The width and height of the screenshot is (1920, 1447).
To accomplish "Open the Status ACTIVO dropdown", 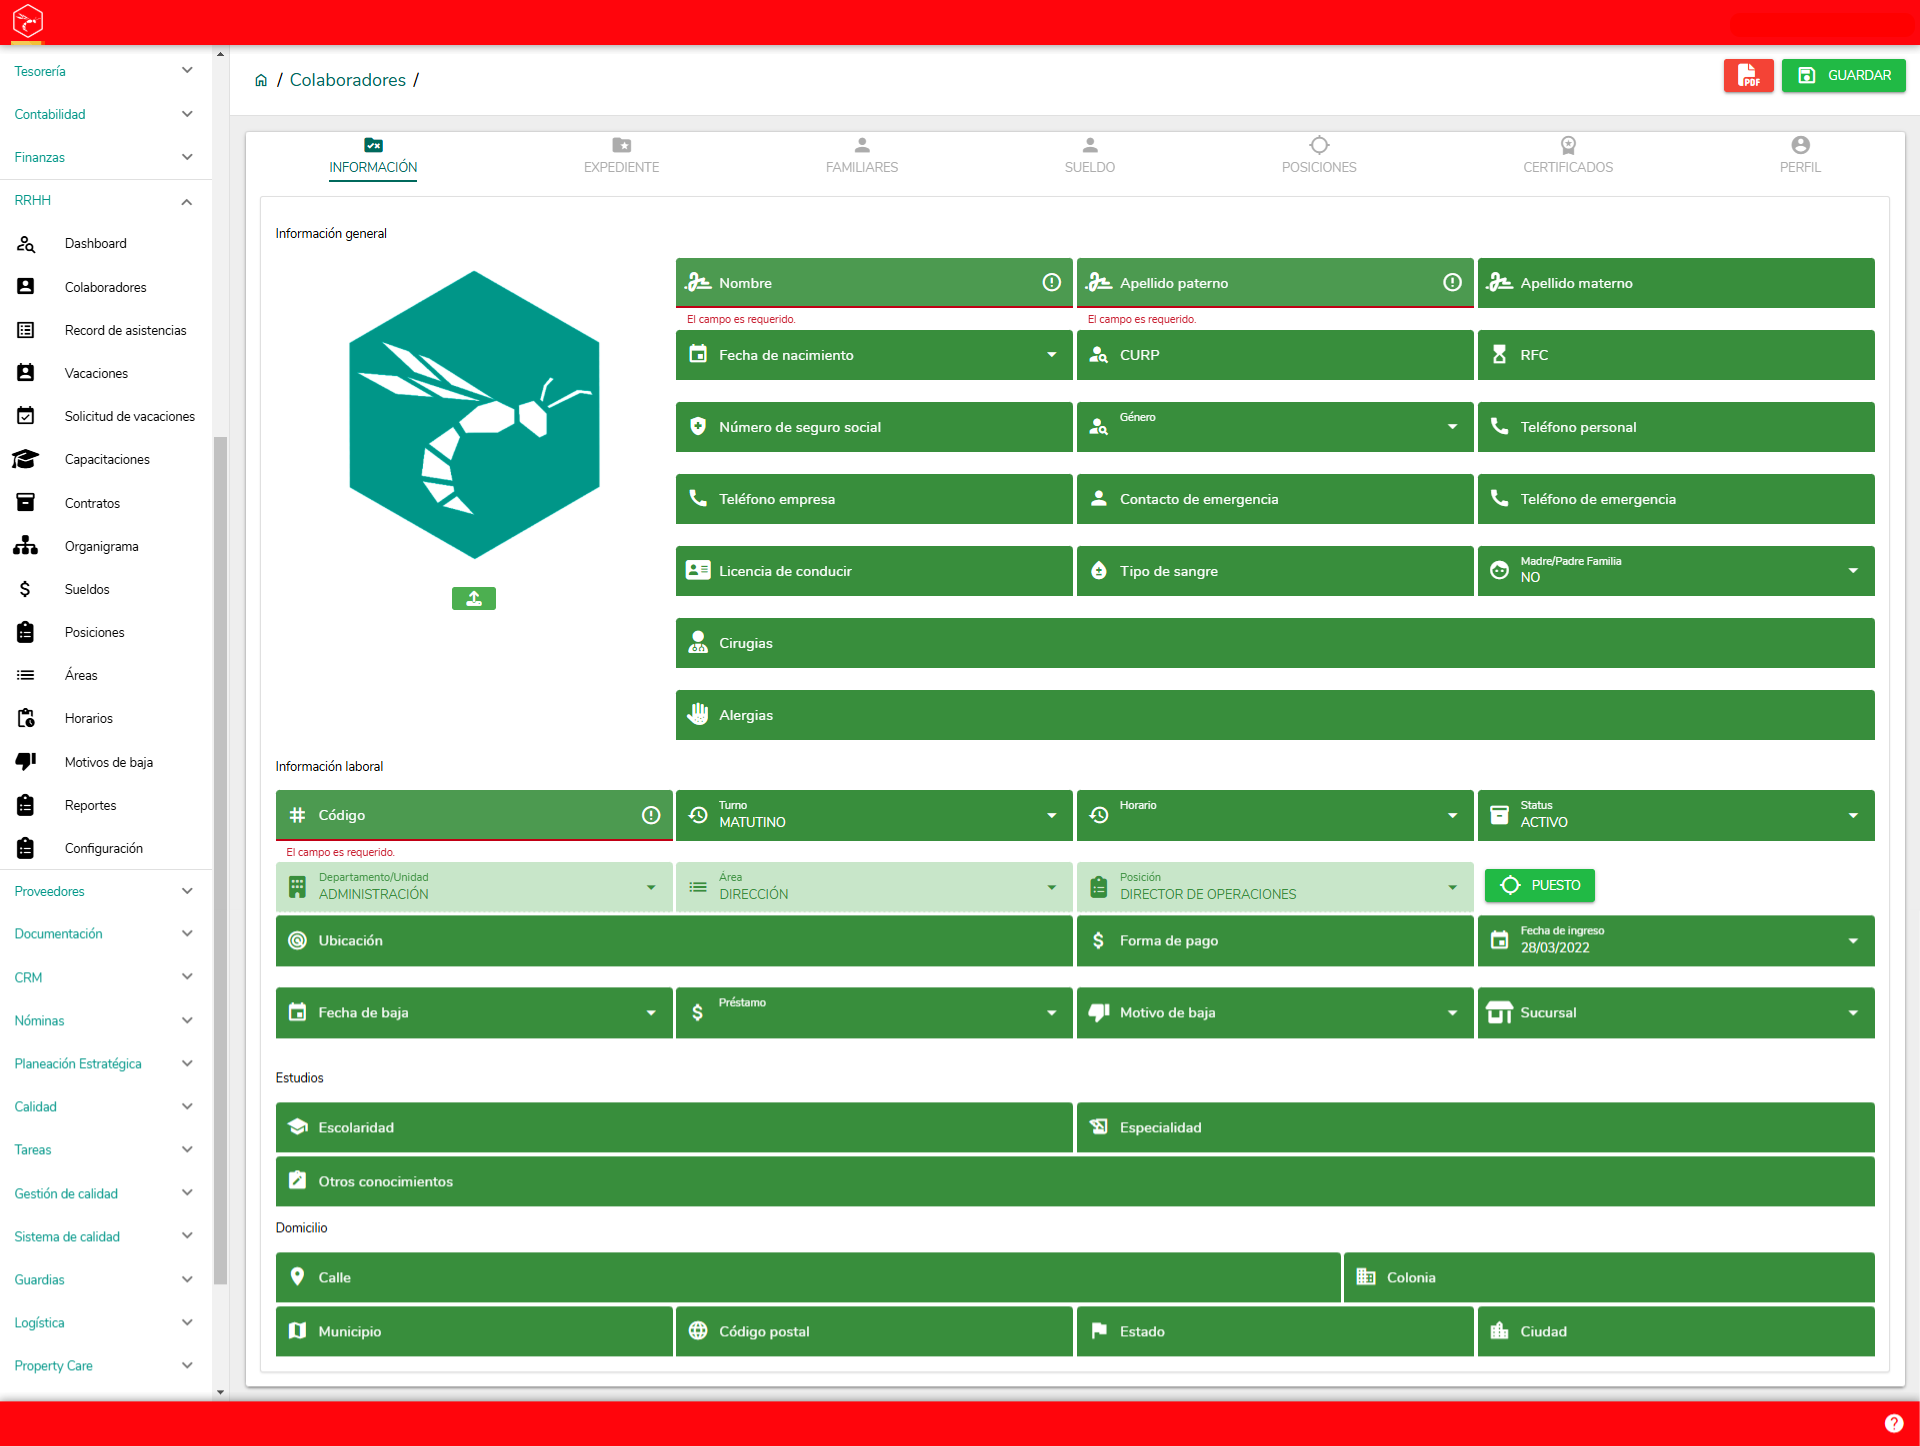I will coord(1676,815).
